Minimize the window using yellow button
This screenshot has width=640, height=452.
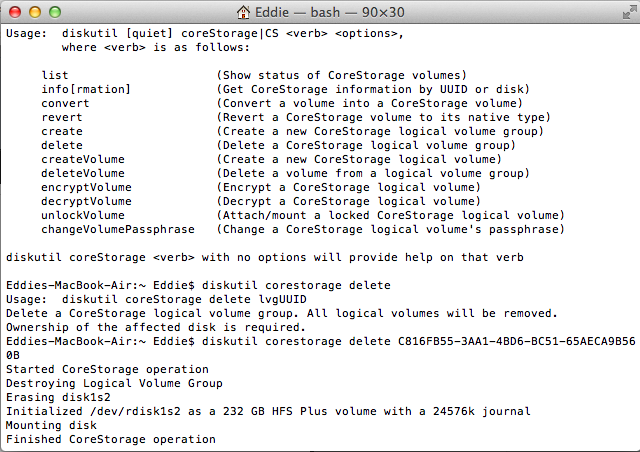point(35,12)
